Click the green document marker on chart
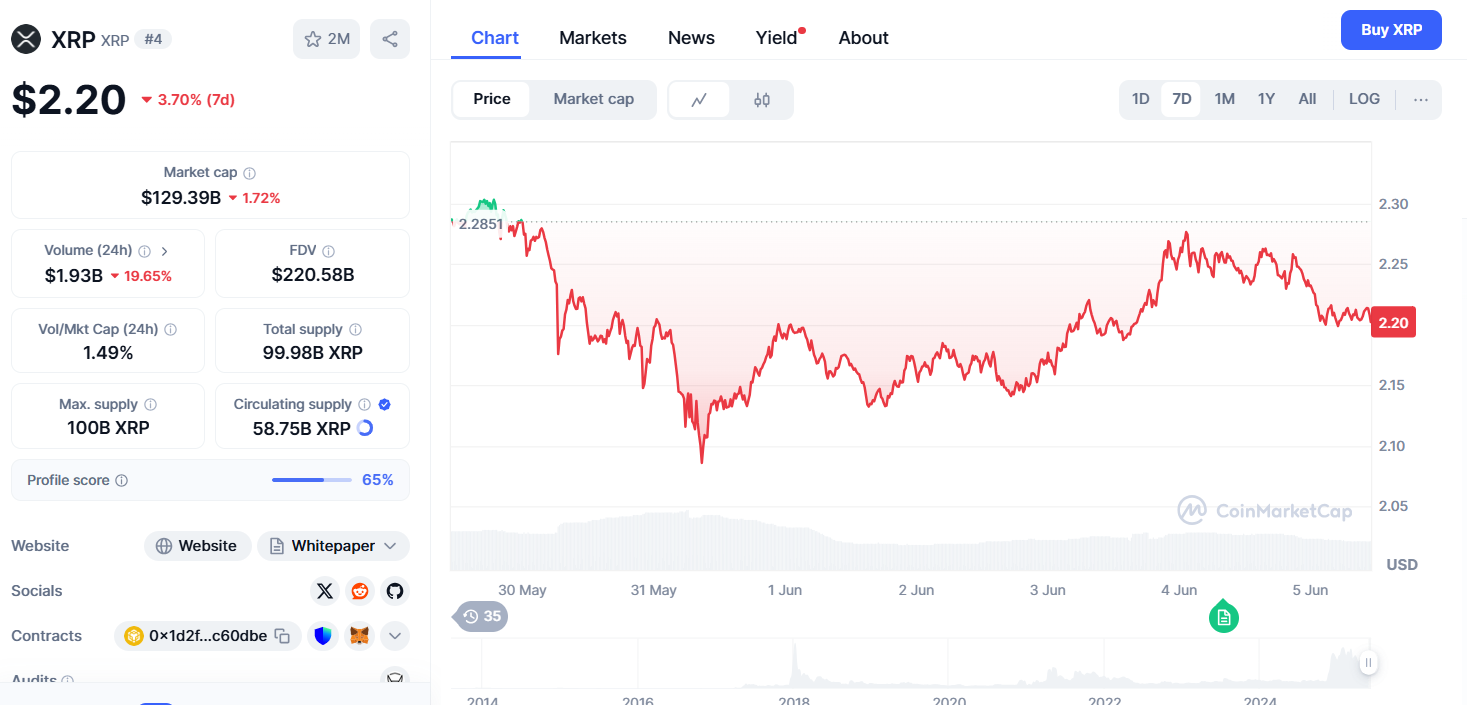Image resolution: width=1467 pixels, height=705 pixels. [x=1223, y=618]
